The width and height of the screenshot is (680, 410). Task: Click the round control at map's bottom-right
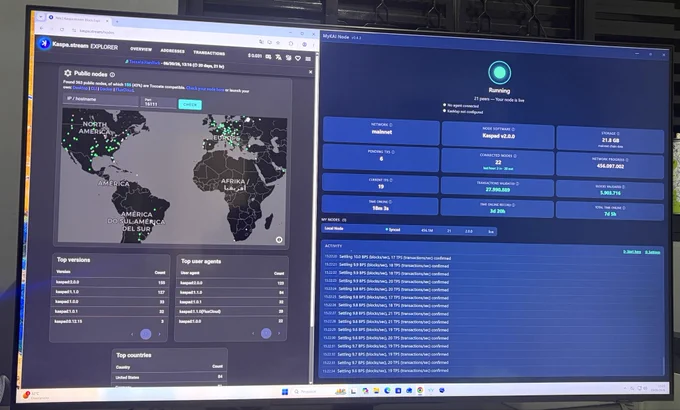pyautogui.click(x=279, y=239)
